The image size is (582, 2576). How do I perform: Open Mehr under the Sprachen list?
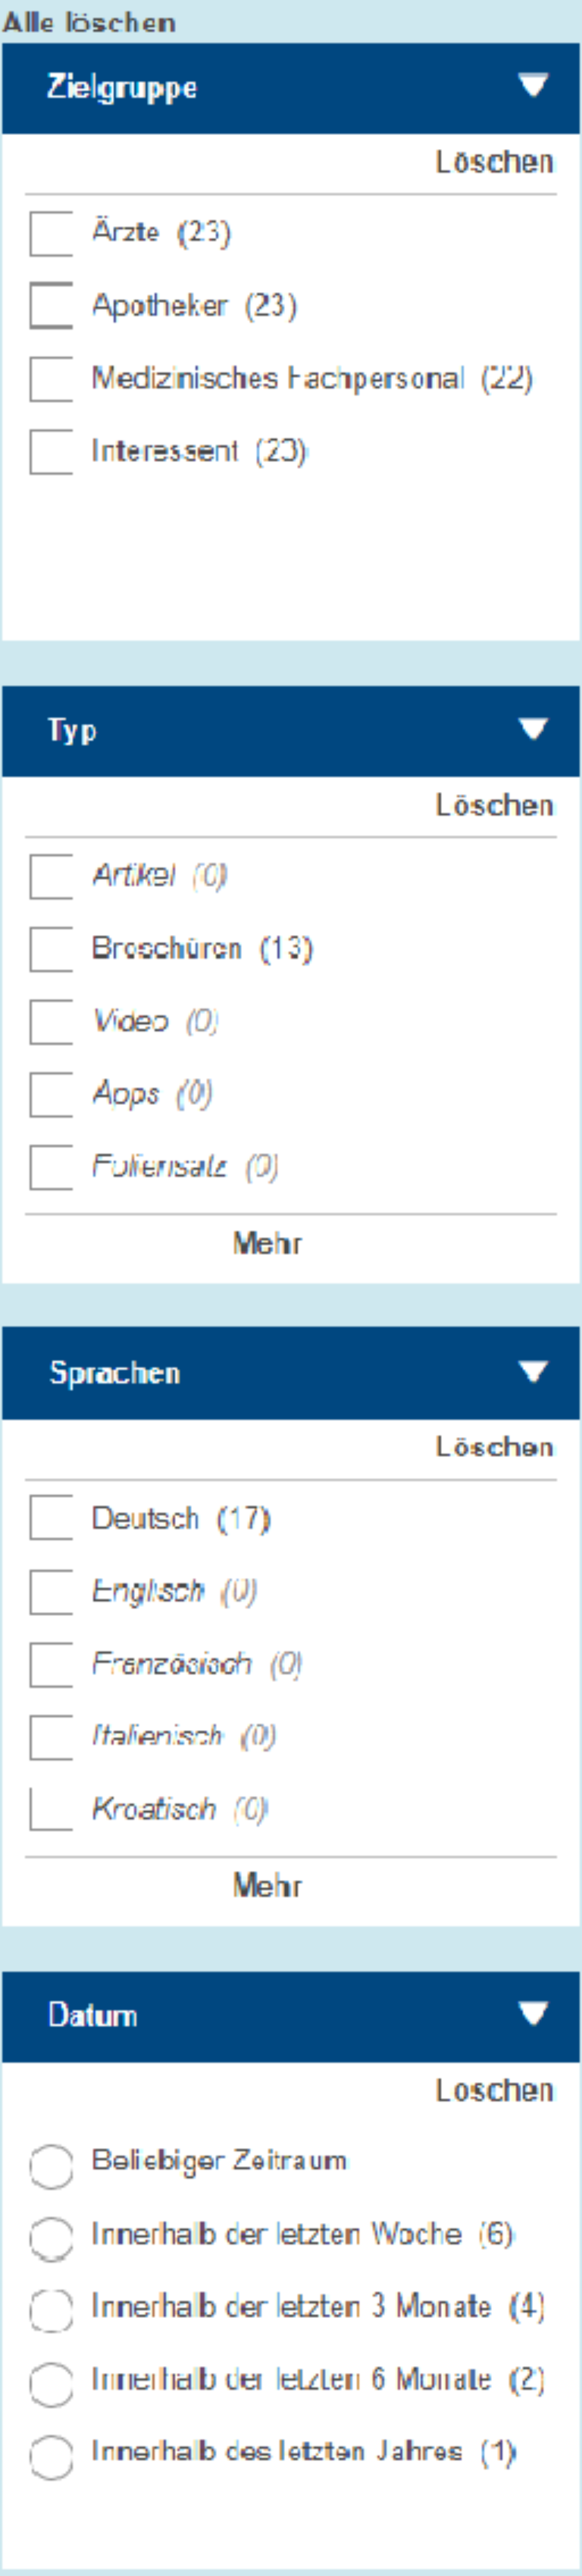pos(267,1886)
